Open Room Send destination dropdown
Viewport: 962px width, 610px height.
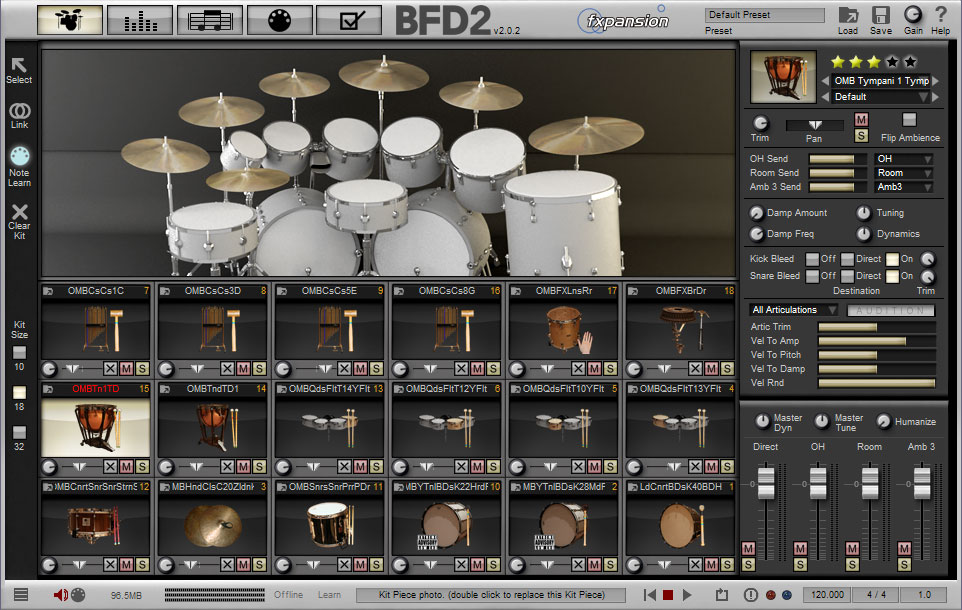tap(903, 173)
